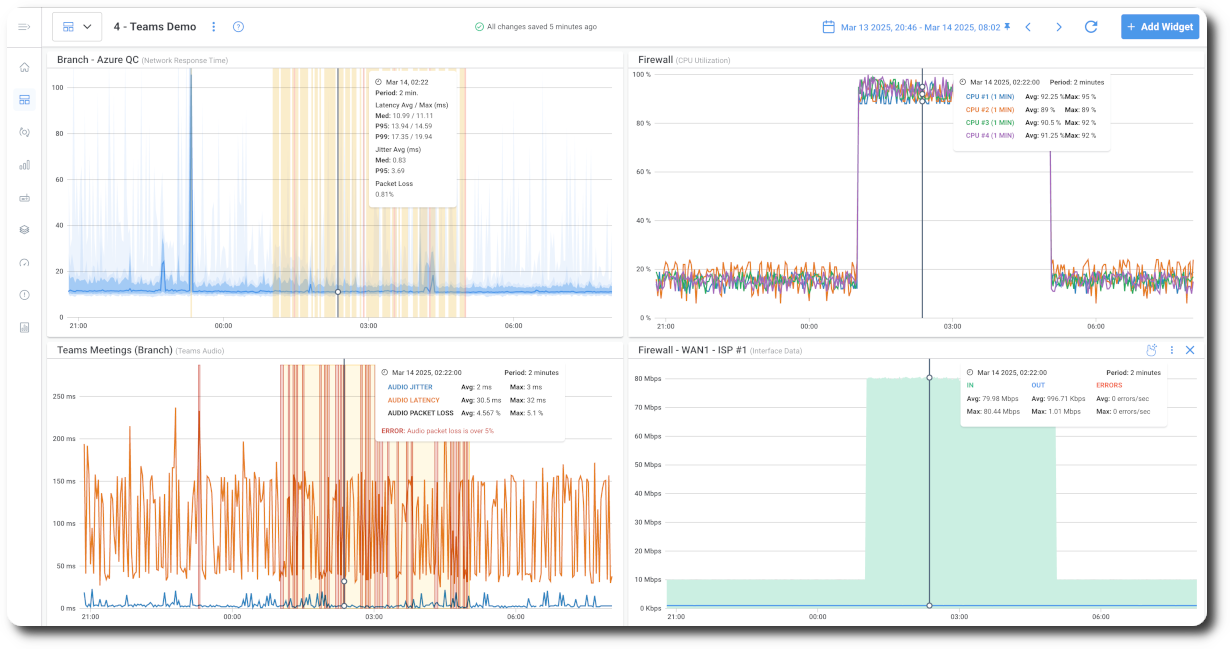The width and height of the screenshot is (1230, 649).
Task: Select the reports icon at sidebar bottom
Action: (25, 327)
